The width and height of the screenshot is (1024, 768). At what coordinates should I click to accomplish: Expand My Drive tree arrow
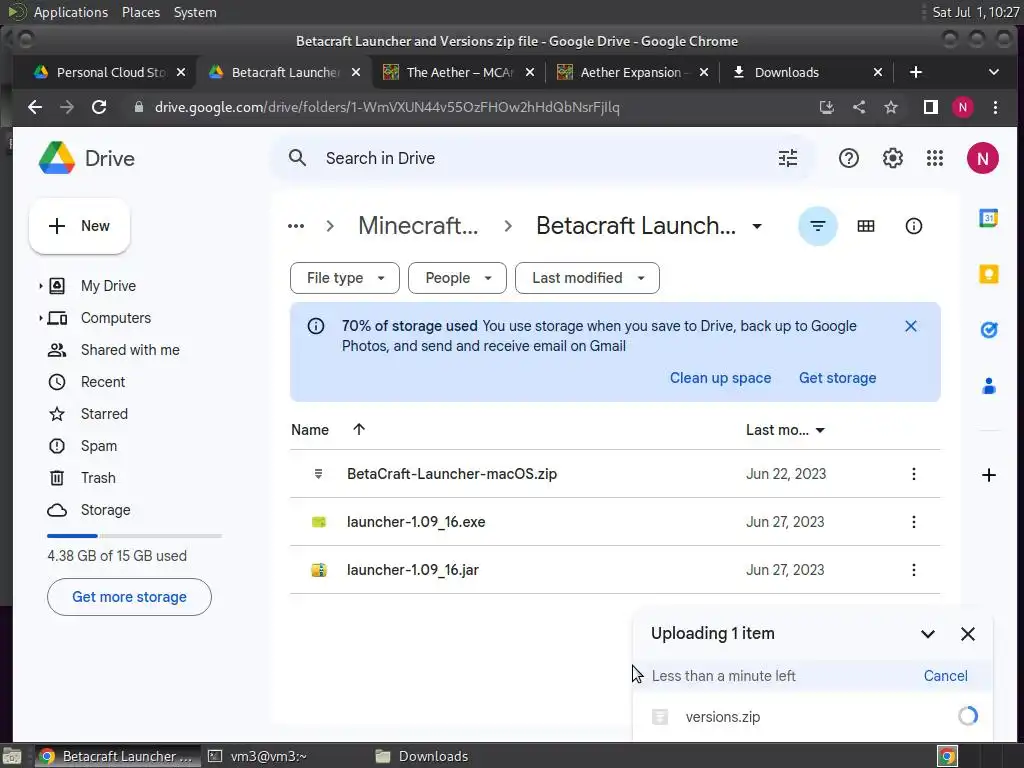pos(40,286)
